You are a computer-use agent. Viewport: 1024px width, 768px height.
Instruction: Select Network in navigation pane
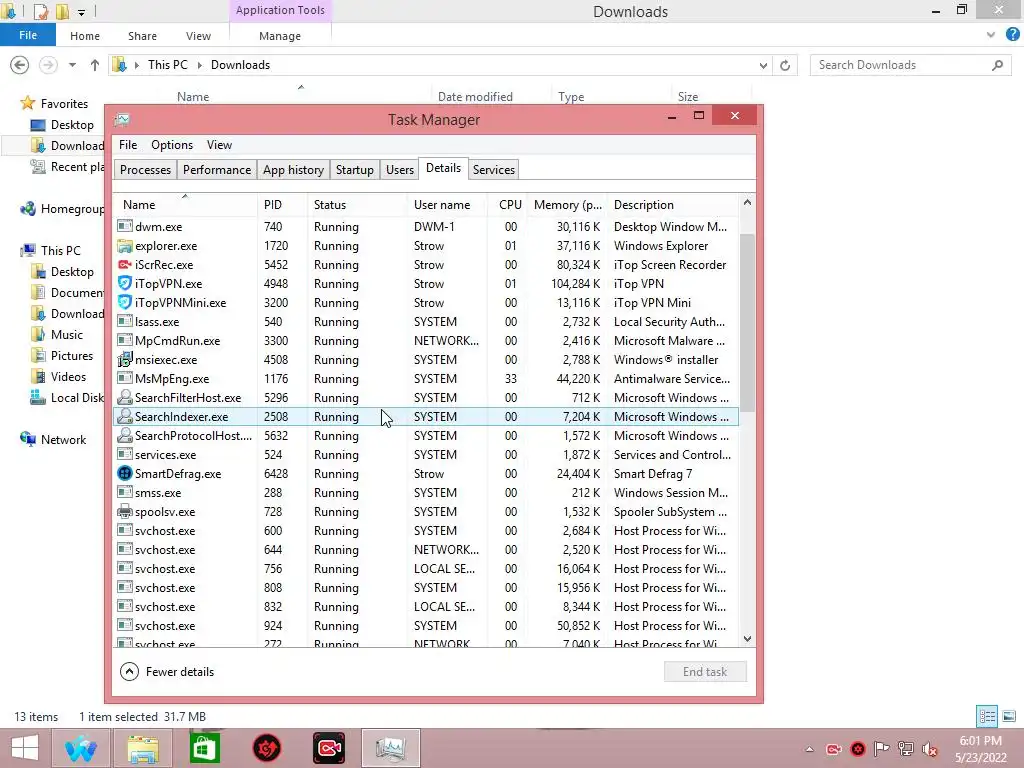[53, 440]
